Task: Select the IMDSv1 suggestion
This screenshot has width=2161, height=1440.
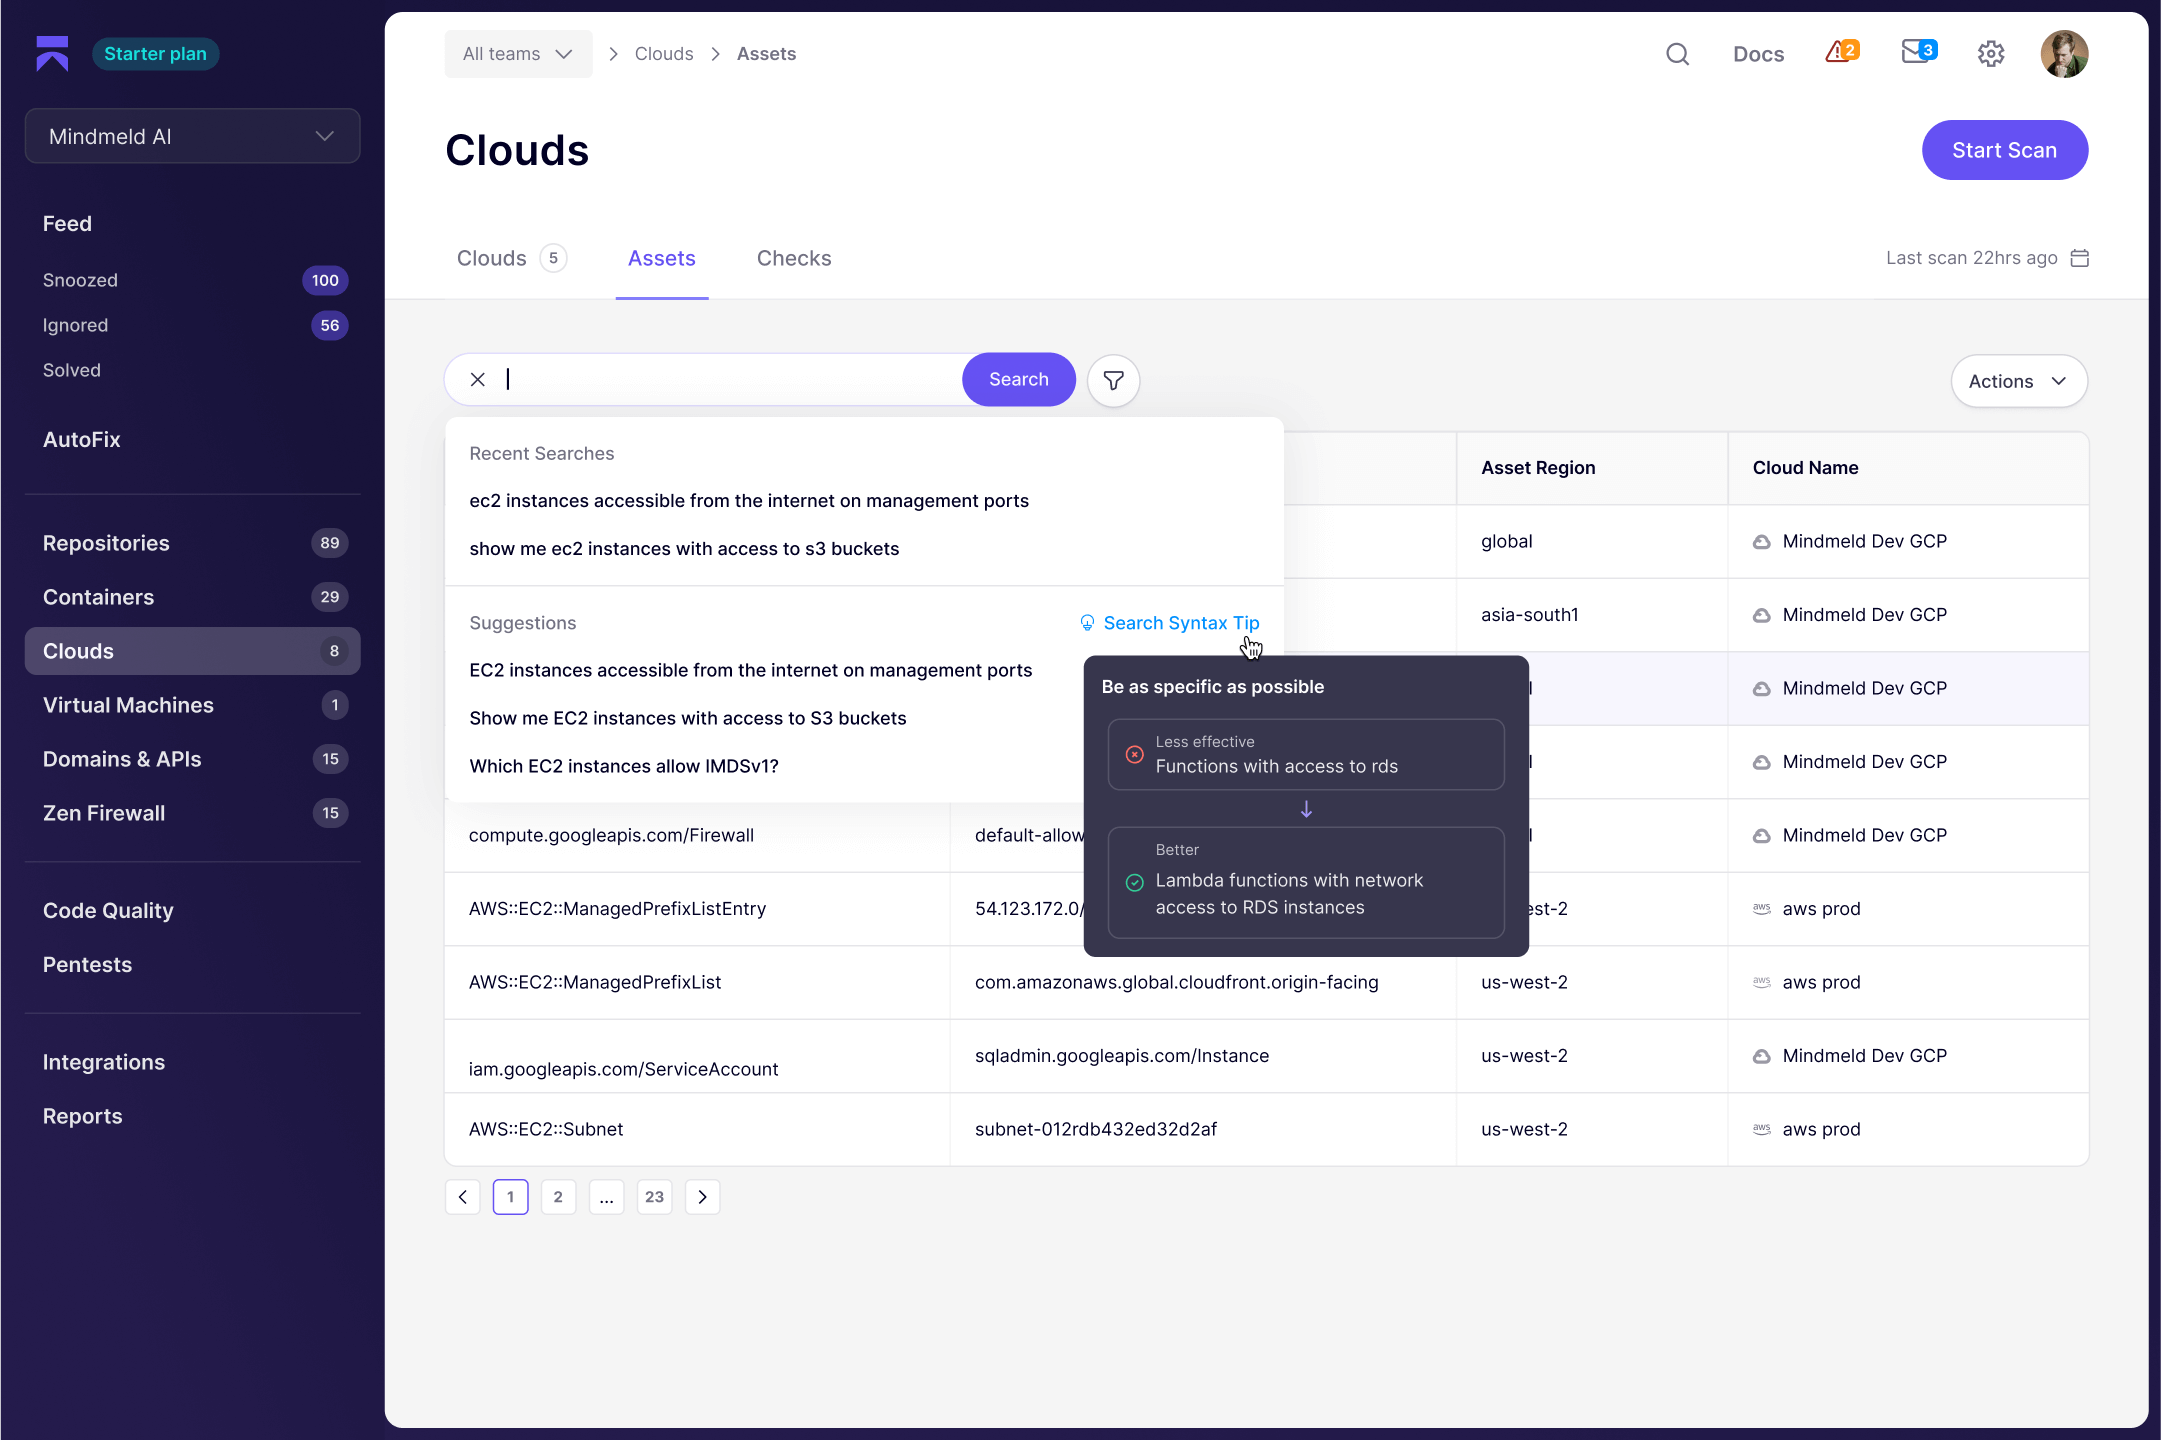Action: 623,766
